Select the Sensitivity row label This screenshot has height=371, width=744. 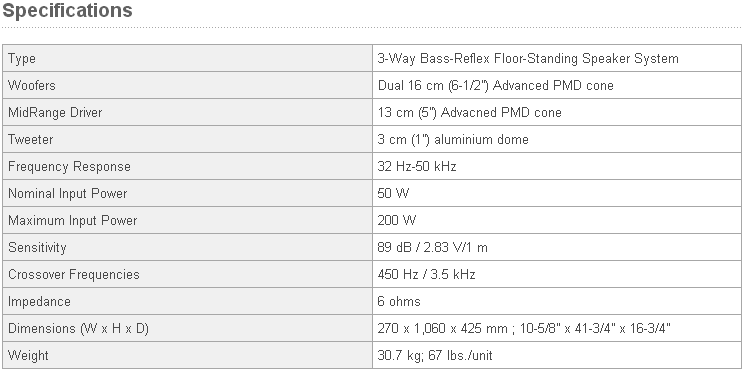click(x=37, y=248)
